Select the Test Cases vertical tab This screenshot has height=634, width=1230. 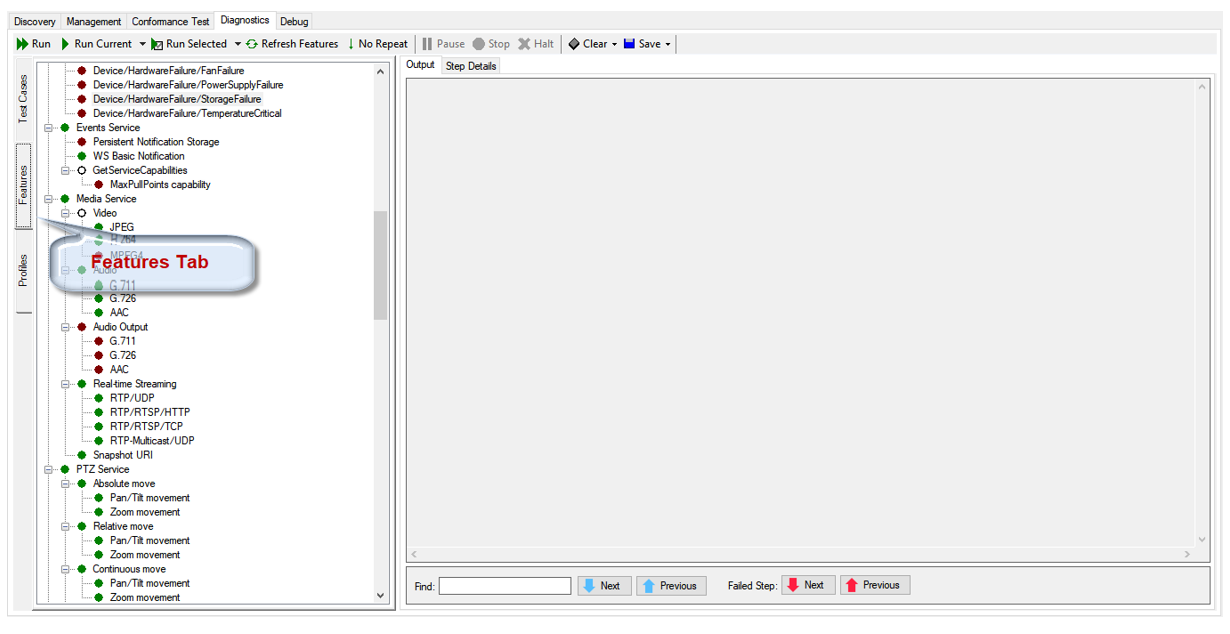(x=23, y=99)
